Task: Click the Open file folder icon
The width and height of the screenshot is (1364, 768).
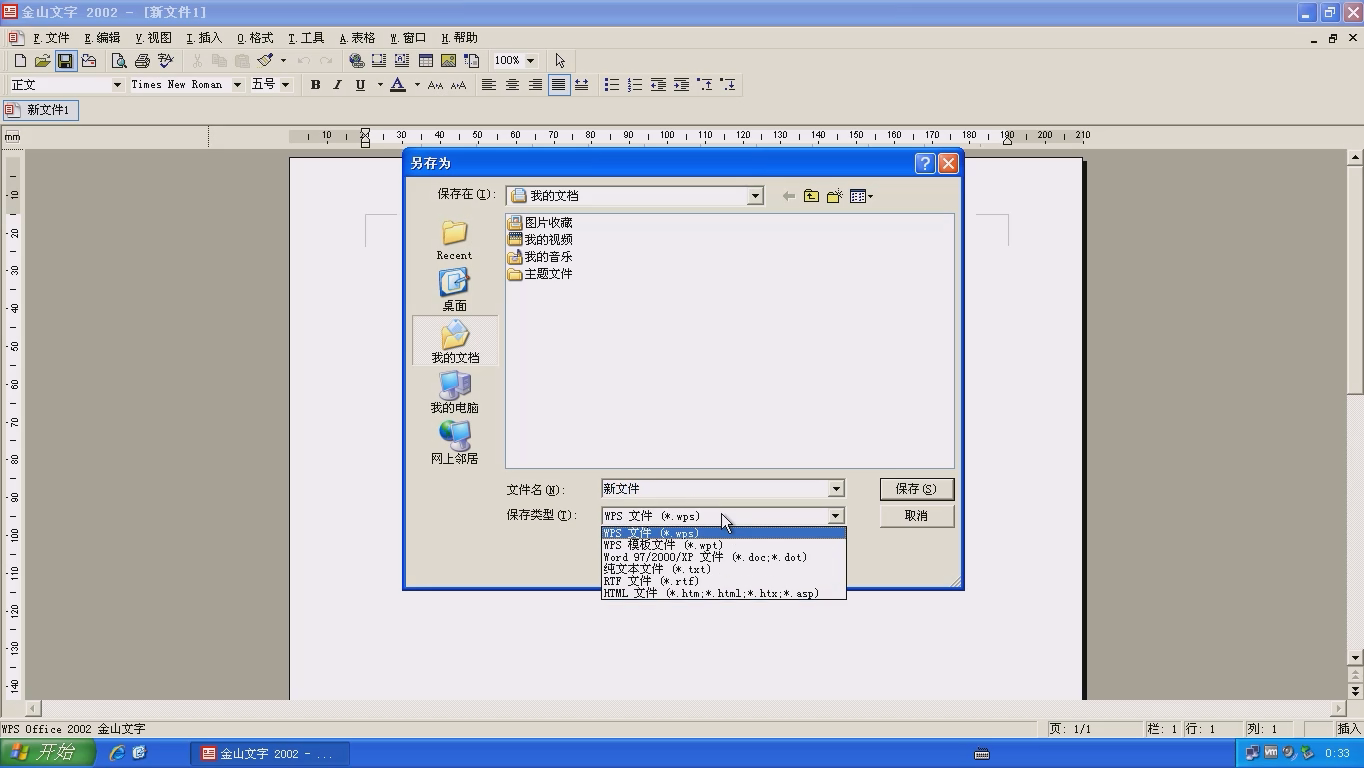Action: pyautogui.click(x=42, y=61)
